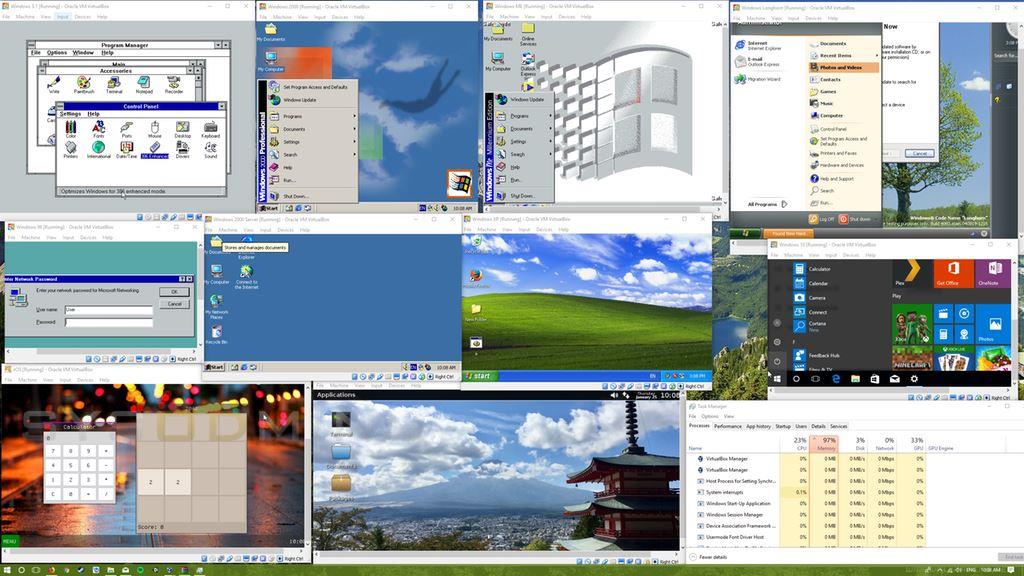Select Recycle Bin icon on Windows 2000 Server desktop
The height and width of the screenshot is (576, 1024).
click(216, 335)
